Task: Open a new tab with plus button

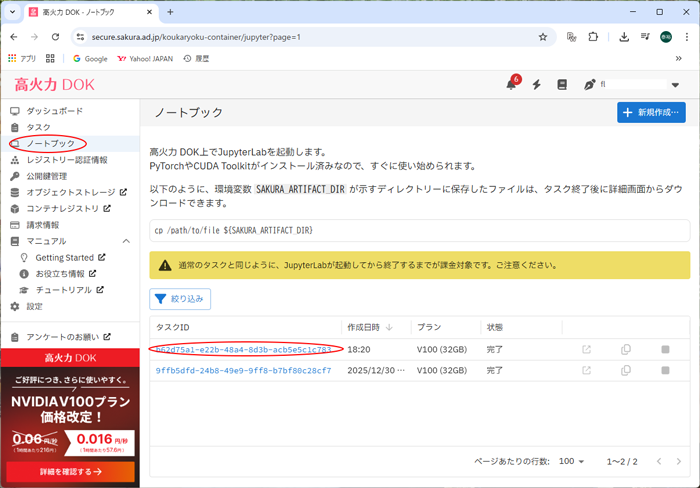Action: [170, 12]
